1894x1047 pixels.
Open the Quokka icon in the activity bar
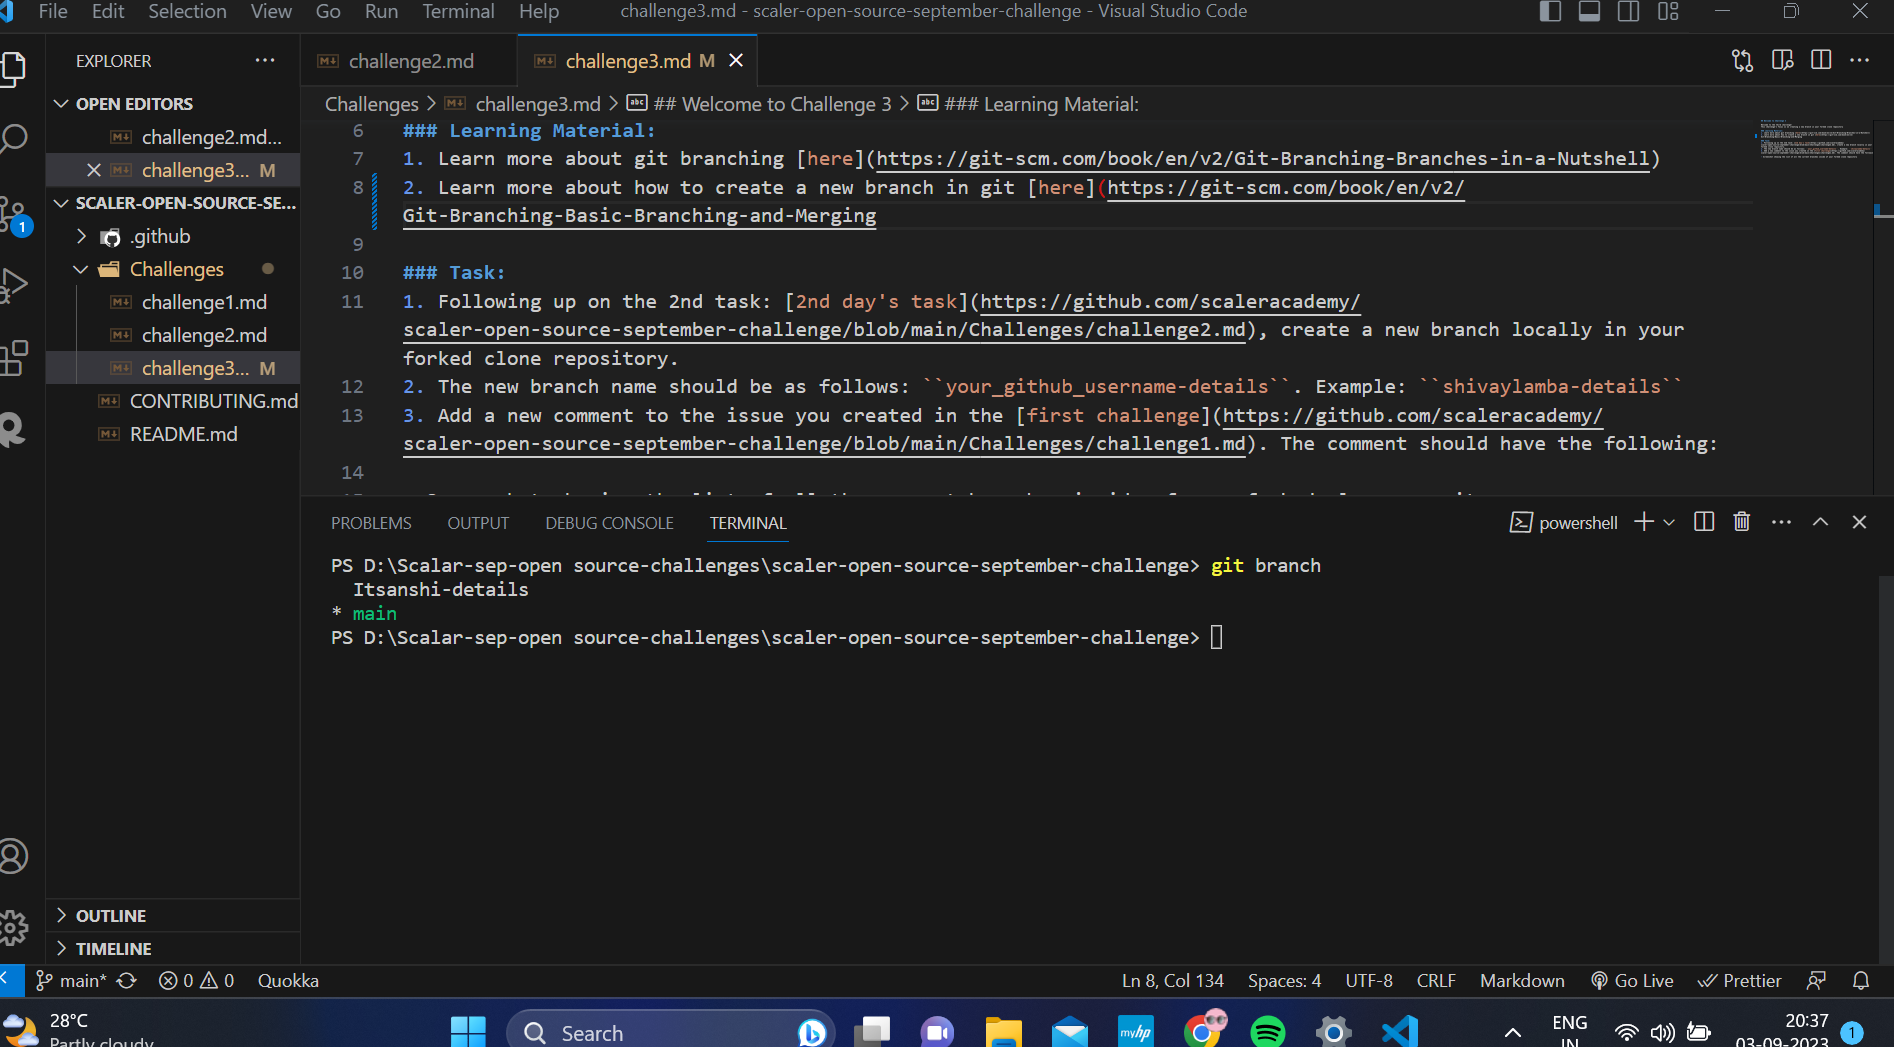[x=15, y=430]
